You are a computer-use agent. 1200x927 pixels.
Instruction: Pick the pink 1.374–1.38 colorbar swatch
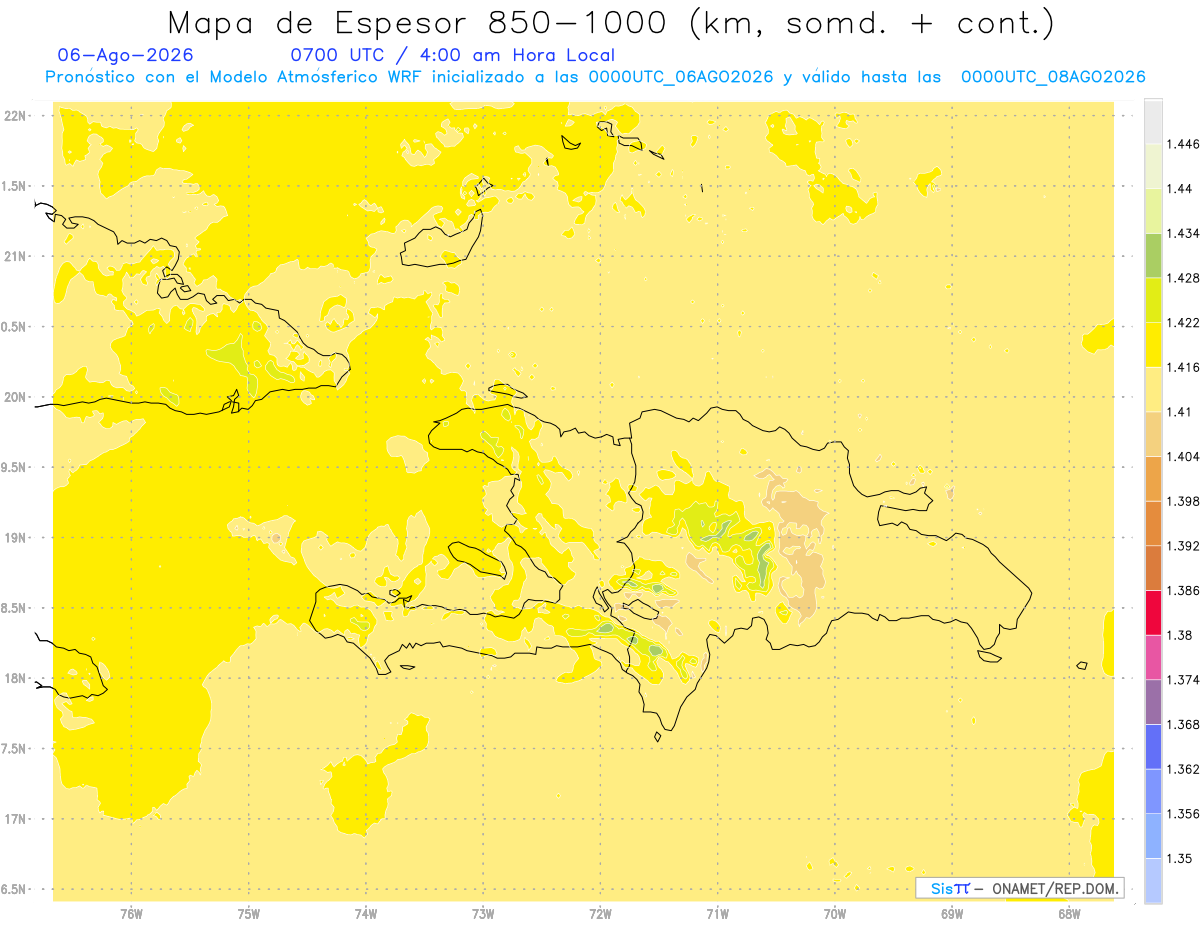1153,657
